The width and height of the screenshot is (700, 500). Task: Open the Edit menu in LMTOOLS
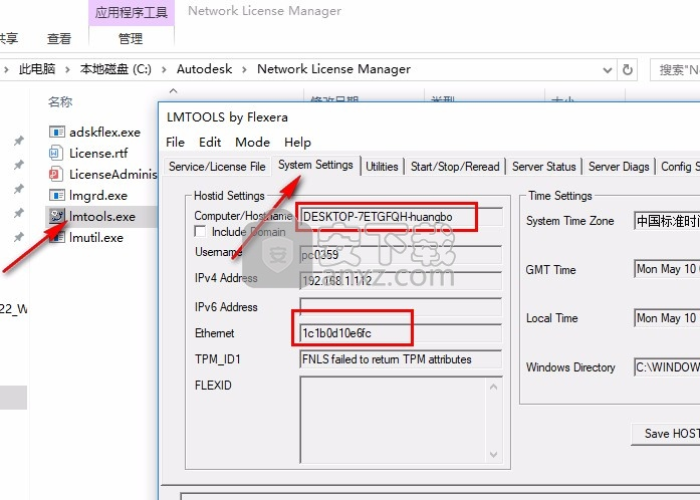click(x=210, y=142)
